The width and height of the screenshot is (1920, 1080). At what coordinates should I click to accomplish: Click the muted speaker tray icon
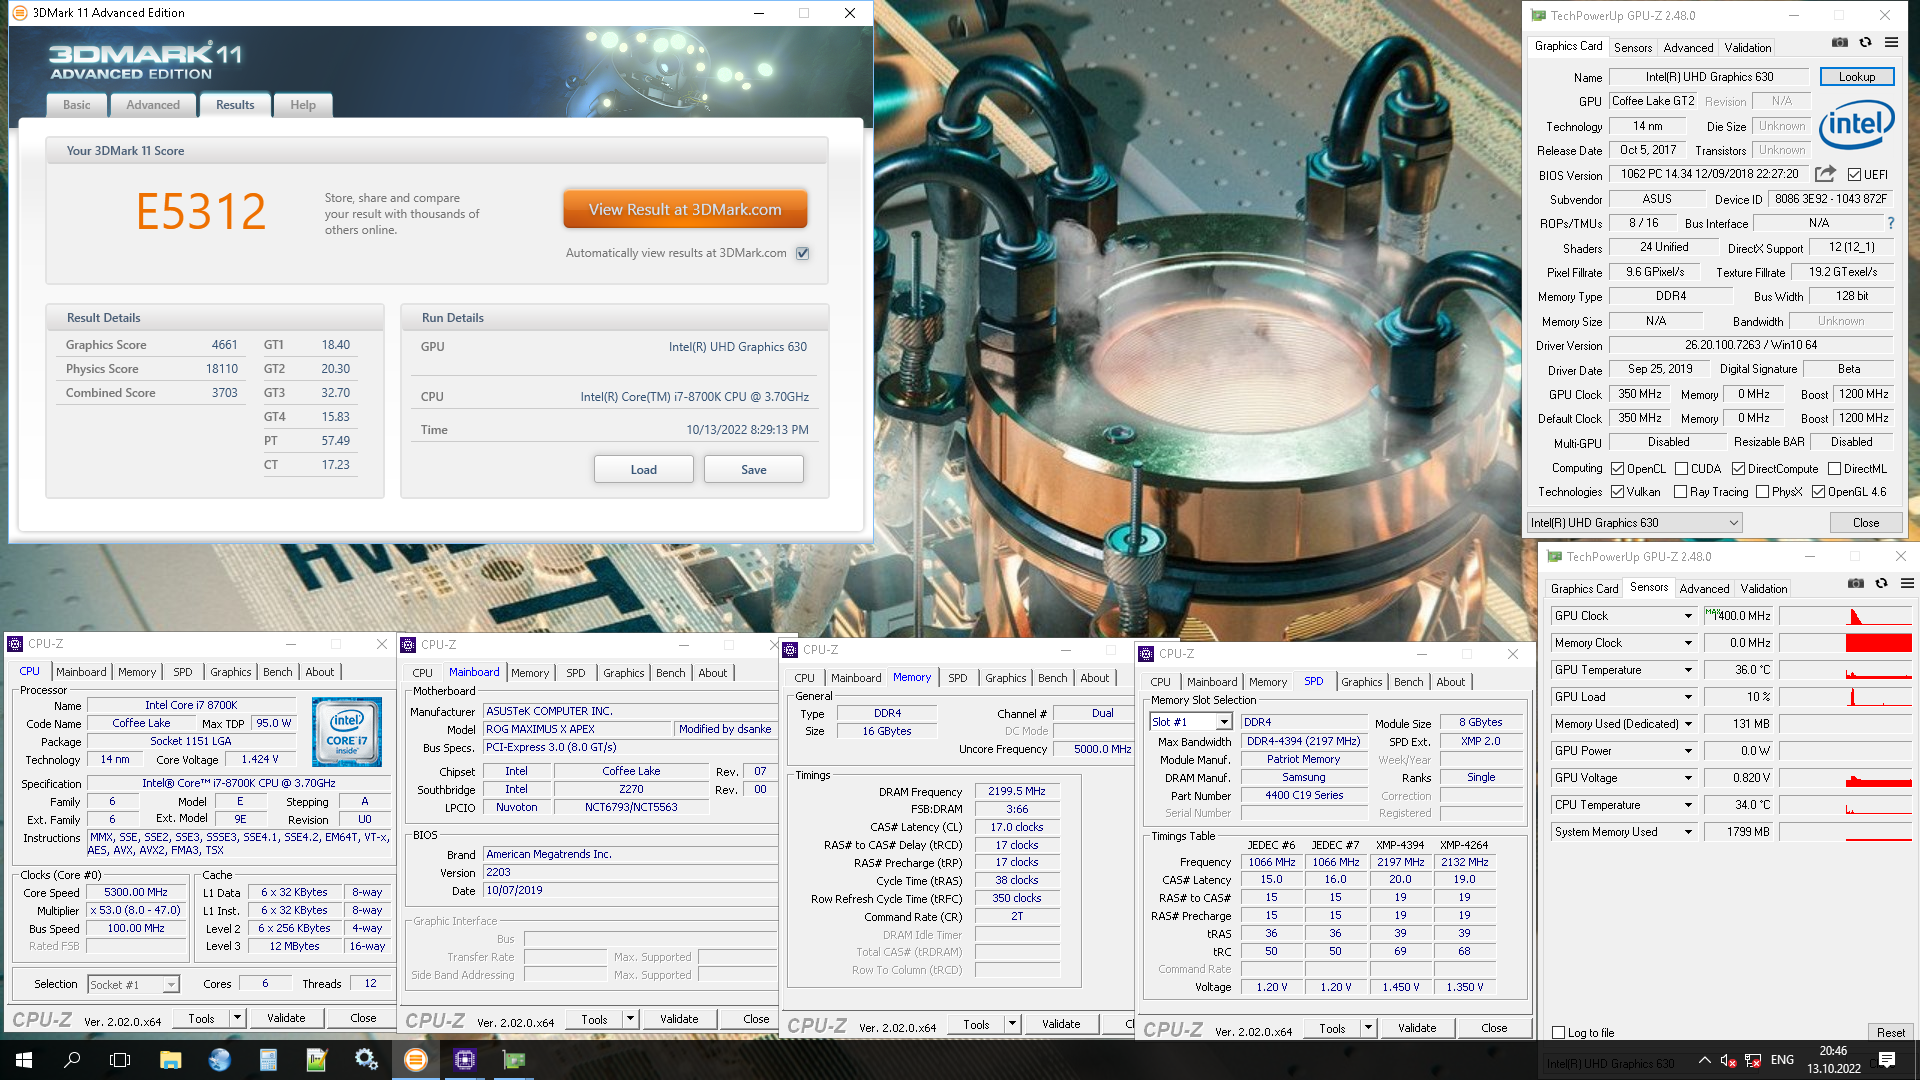(x=1728, y=1060)
